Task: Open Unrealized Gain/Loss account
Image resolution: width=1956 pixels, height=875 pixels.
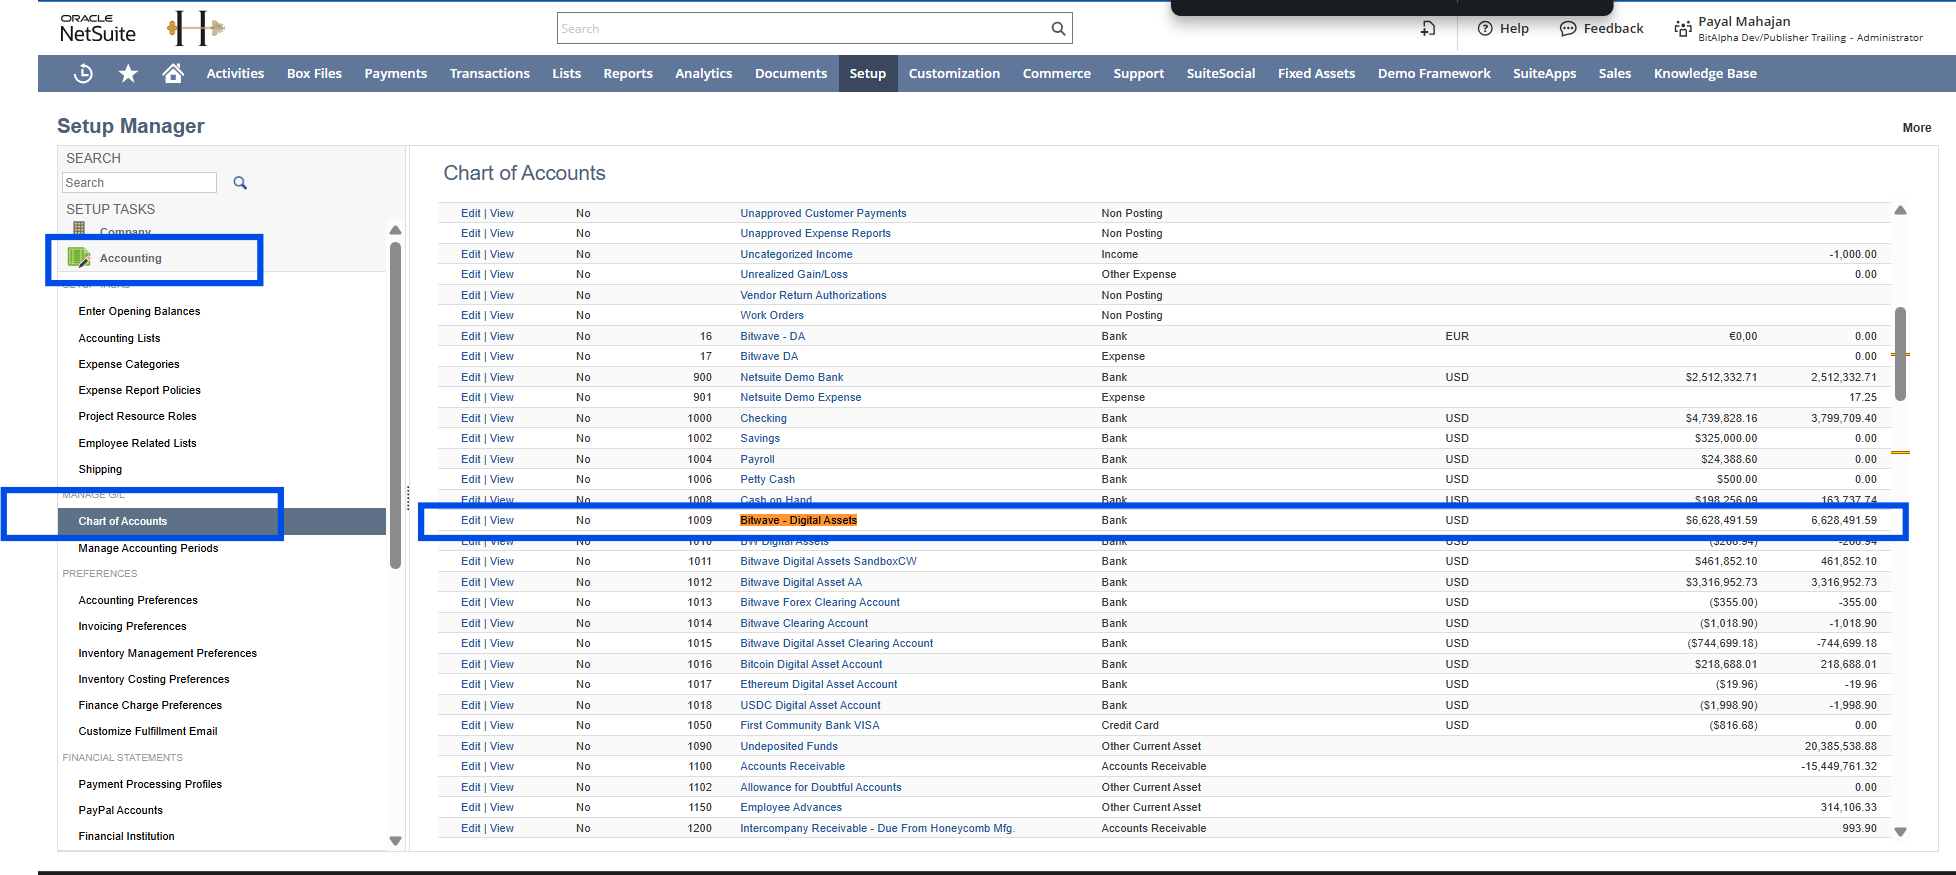Action: tap(793, 274)
